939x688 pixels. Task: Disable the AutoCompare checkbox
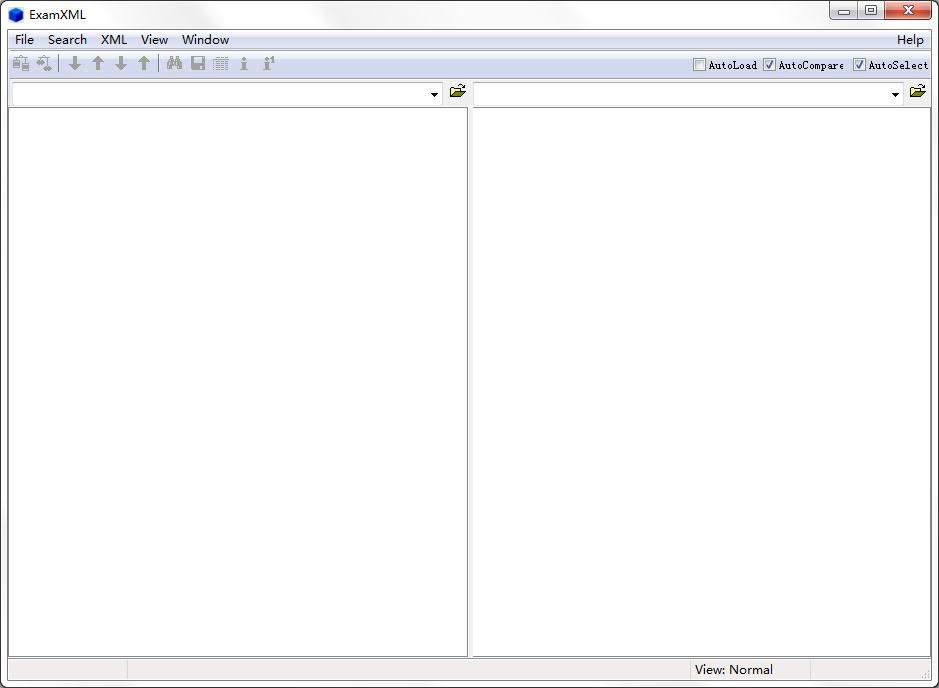point(769,64)
